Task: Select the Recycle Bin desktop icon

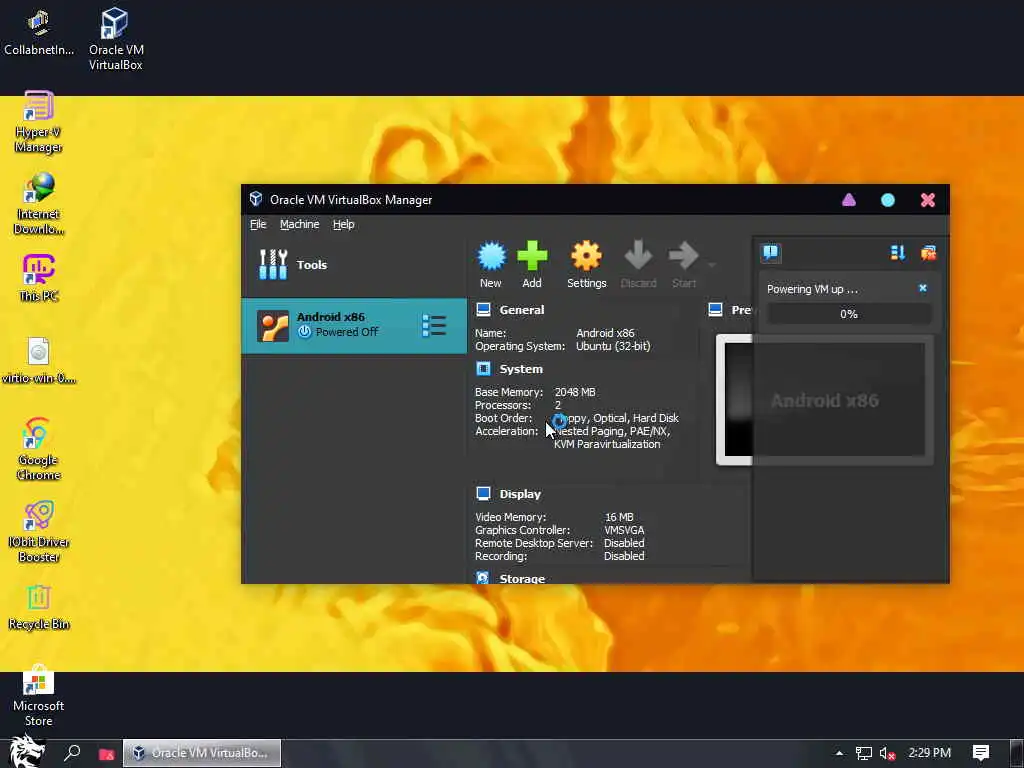Action: [39, 607]
